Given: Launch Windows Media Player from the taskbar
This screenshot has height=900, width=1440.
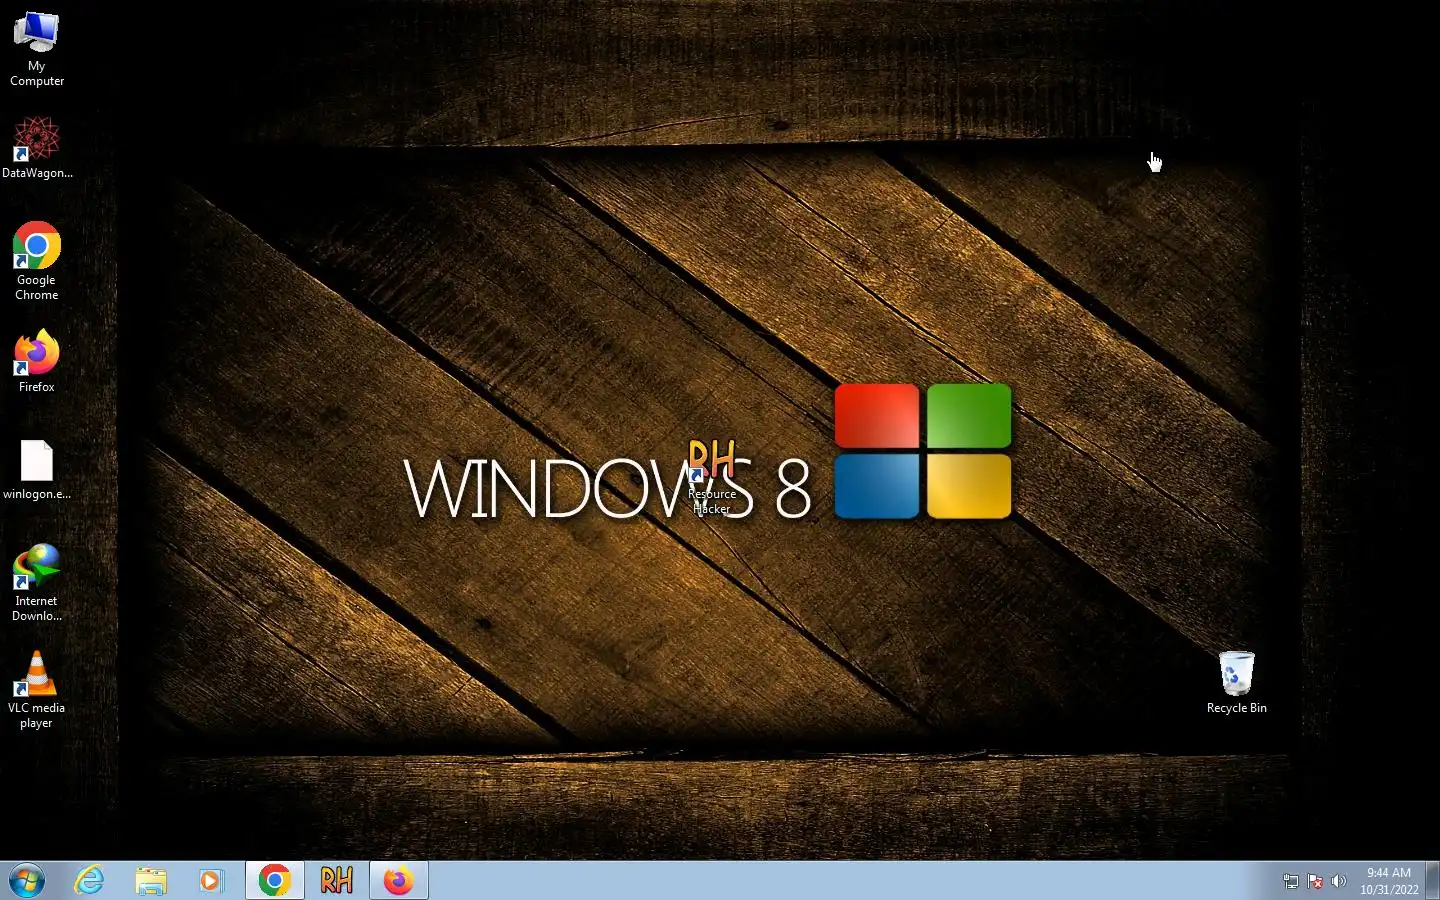Looking at the screenshot, I should tap(211, 881).
